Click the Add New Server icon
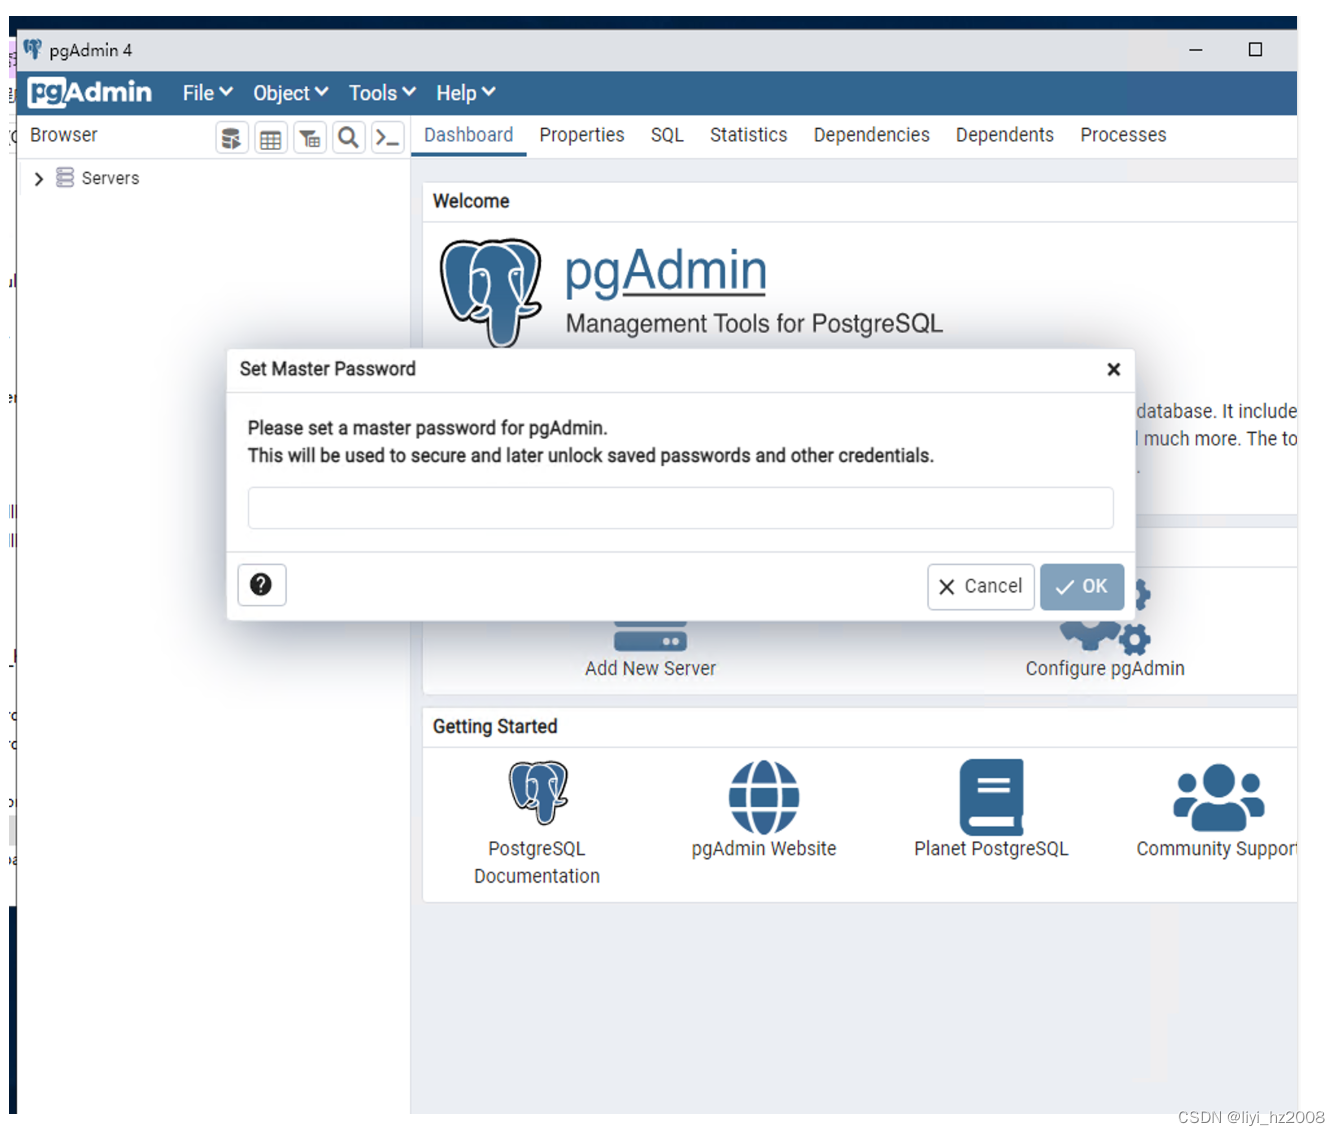Image resolution: width=1340 pixels, height=1136 pixels. click(x=650, y=636)
